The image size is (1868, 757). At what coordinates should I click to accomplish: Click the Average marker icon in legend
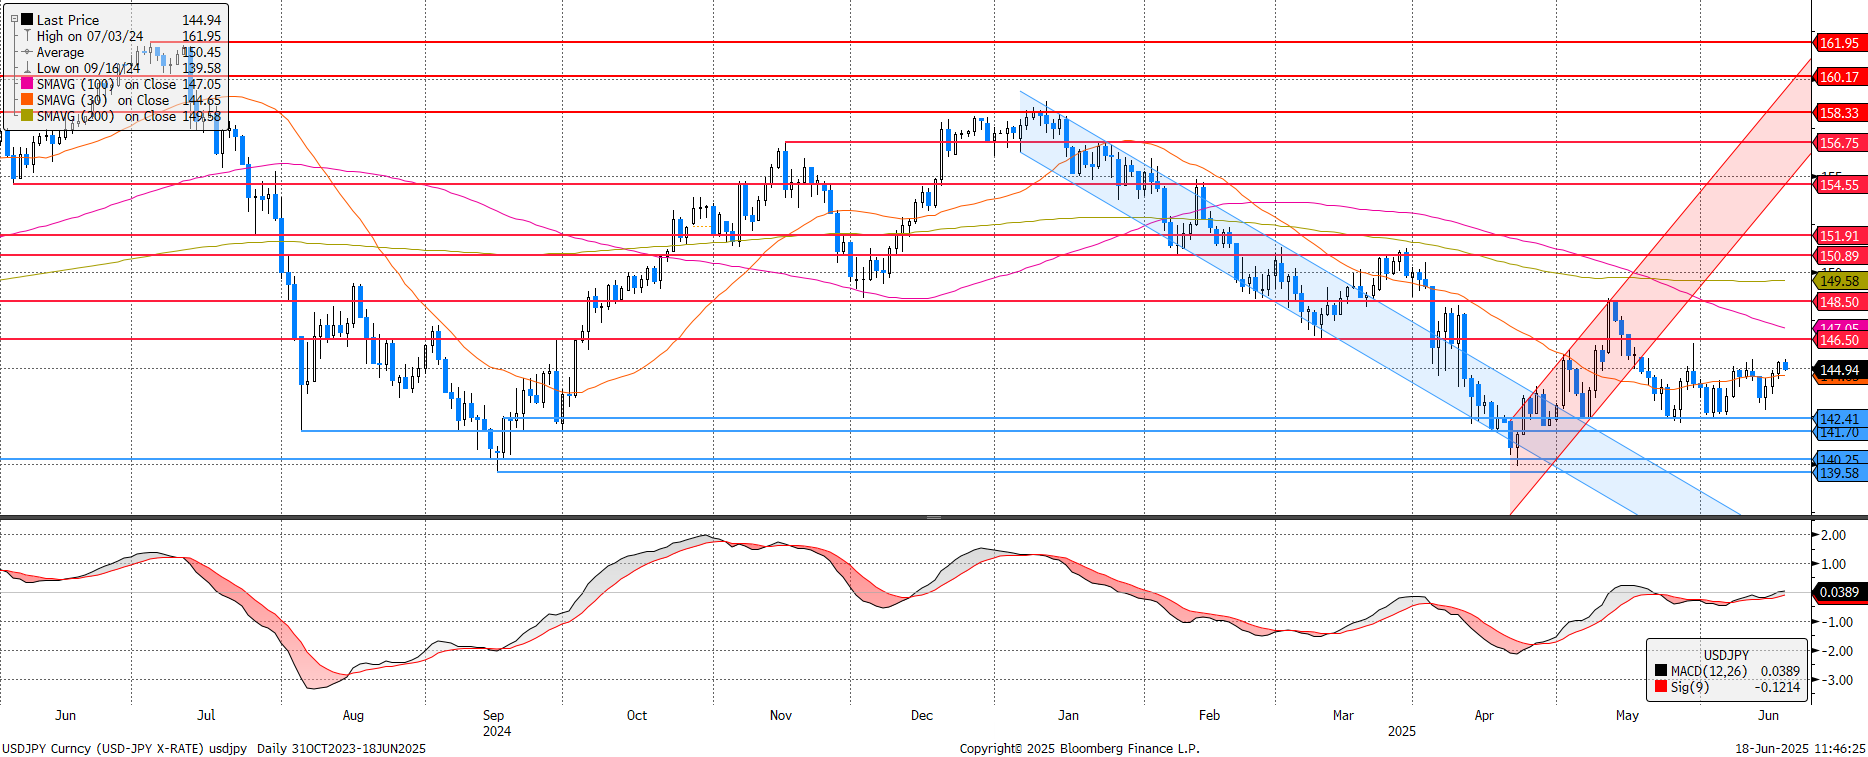click(x=27, y=52)
